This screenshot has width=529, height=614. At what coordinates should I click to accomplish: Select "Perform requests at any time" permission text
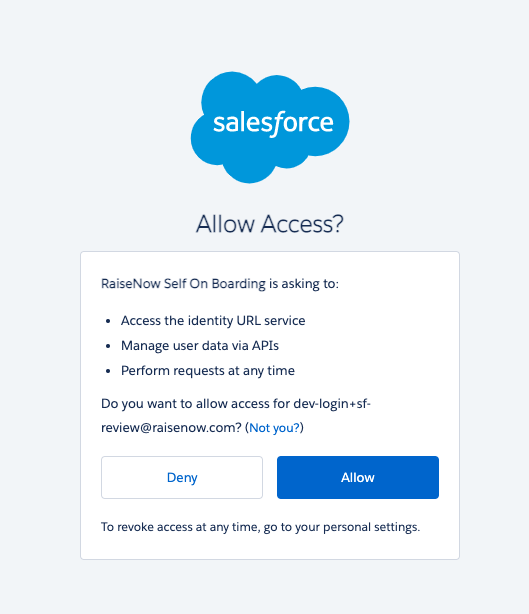click(208, 371)
